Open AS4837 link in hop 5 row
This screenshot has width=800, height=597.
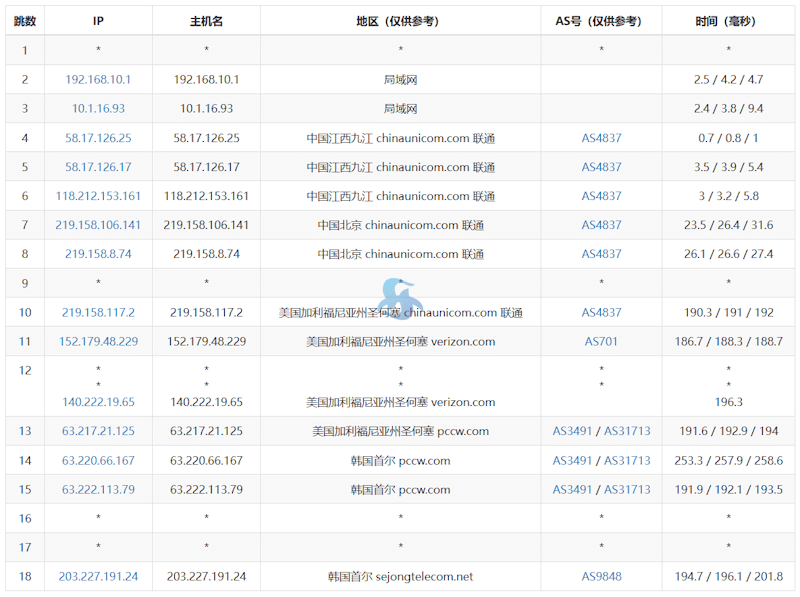coord(602,167)
